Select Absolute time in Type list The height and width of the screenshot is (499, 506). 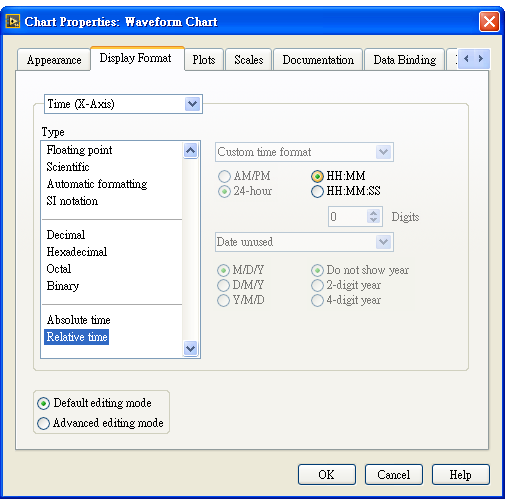(79, 320)
